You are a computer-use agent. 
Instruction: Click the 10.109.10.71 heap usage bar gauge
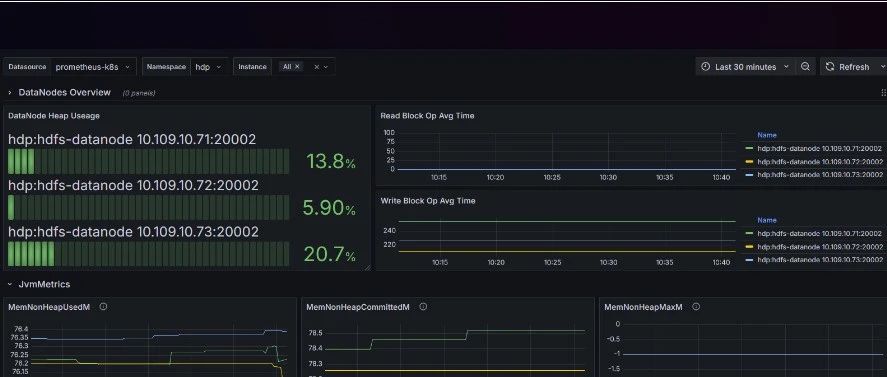pos(148,161)
